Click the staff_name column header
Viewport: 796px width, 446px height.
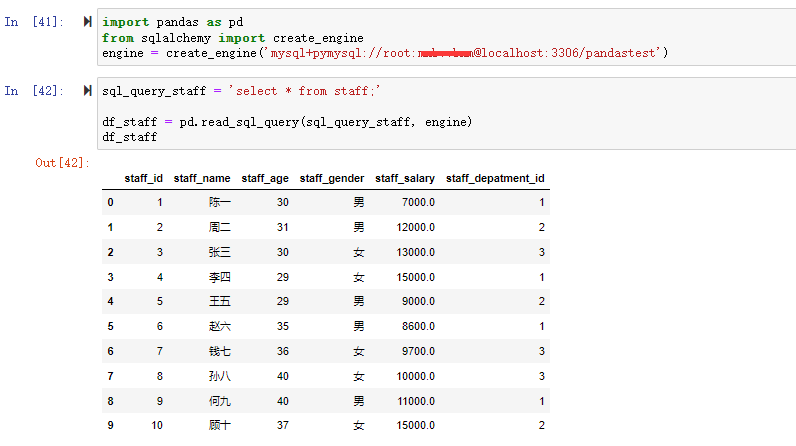click(x=202, y=179)
